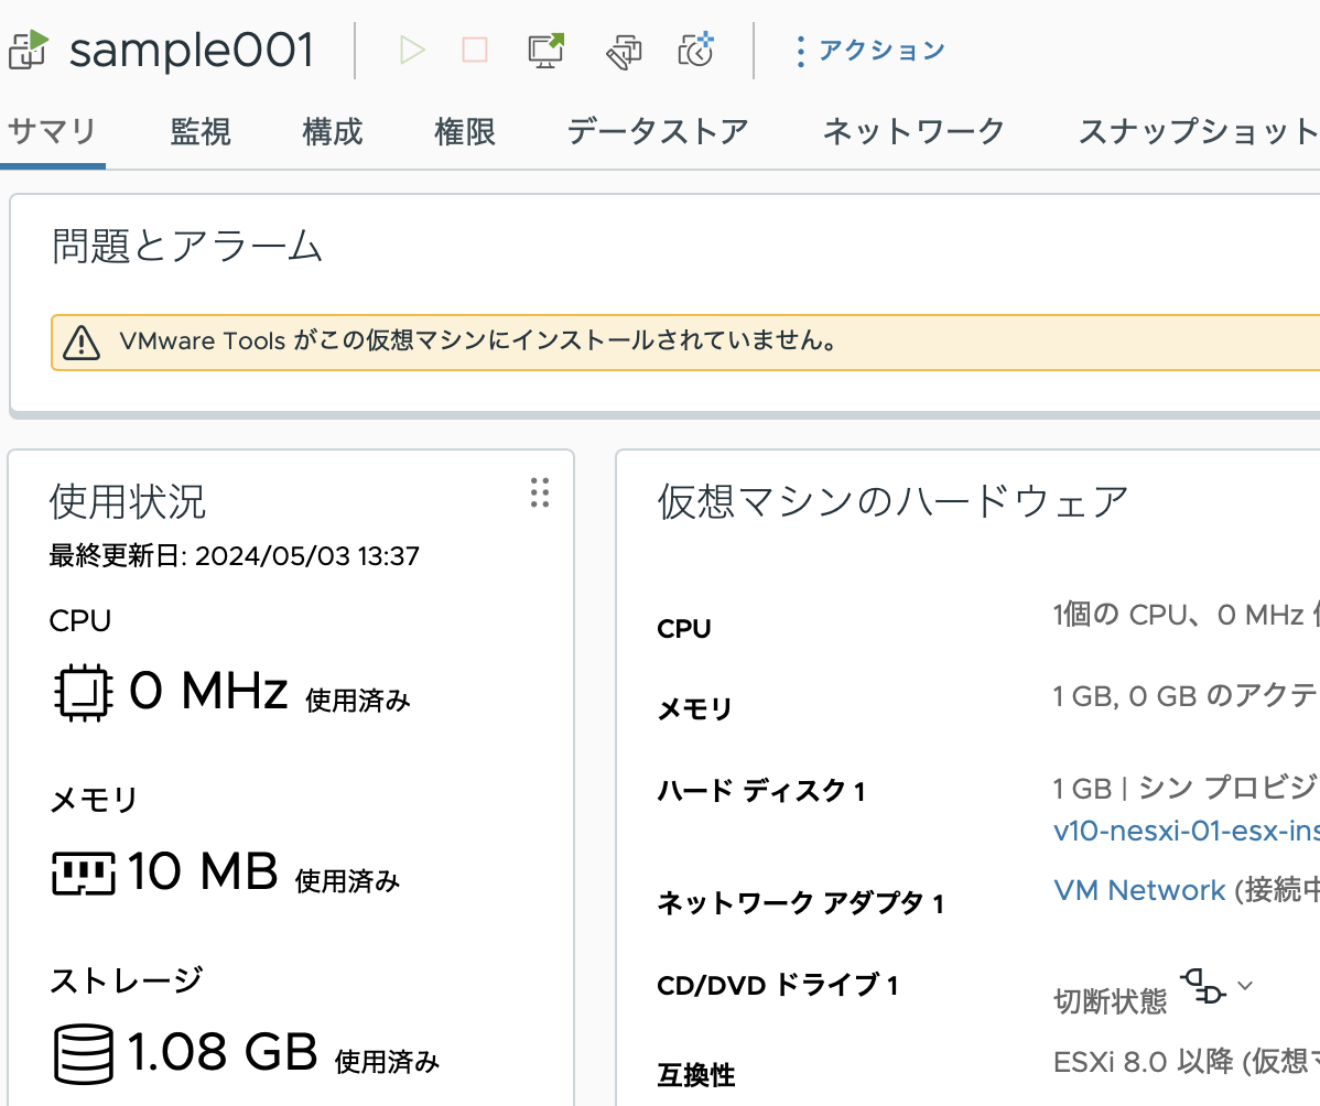
Task: Open the データストア tab
Action: click(x=655, y=130)
